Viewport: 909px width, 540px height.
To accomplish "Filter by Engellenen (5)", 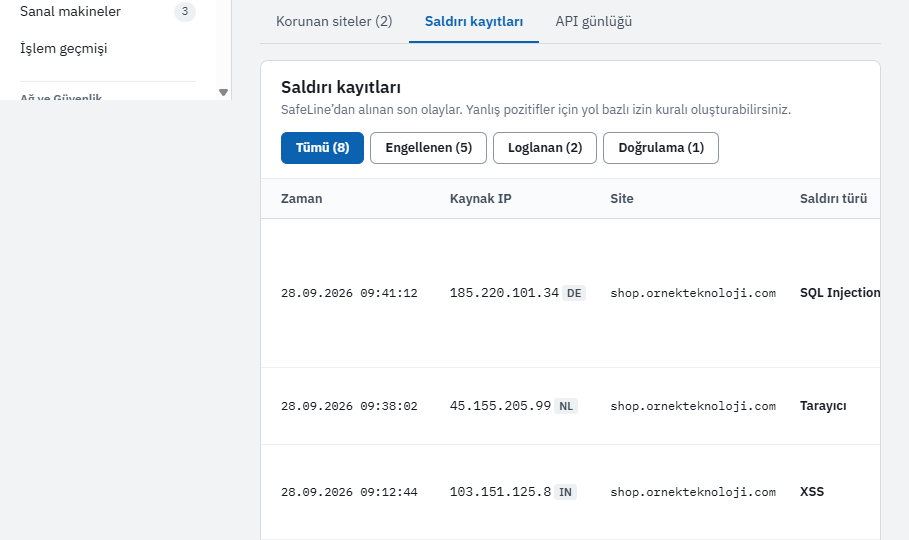I will click(x=428, y=148).
